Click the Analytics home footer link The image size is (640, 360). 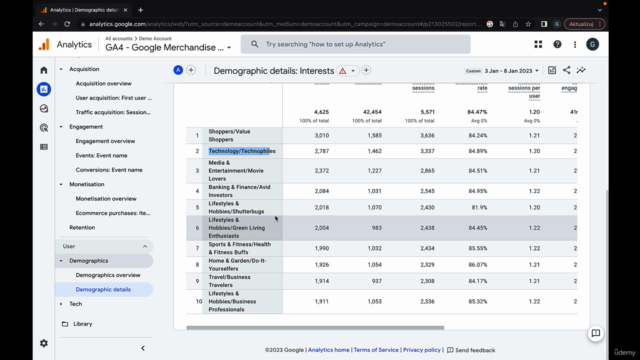pos(329,350)
